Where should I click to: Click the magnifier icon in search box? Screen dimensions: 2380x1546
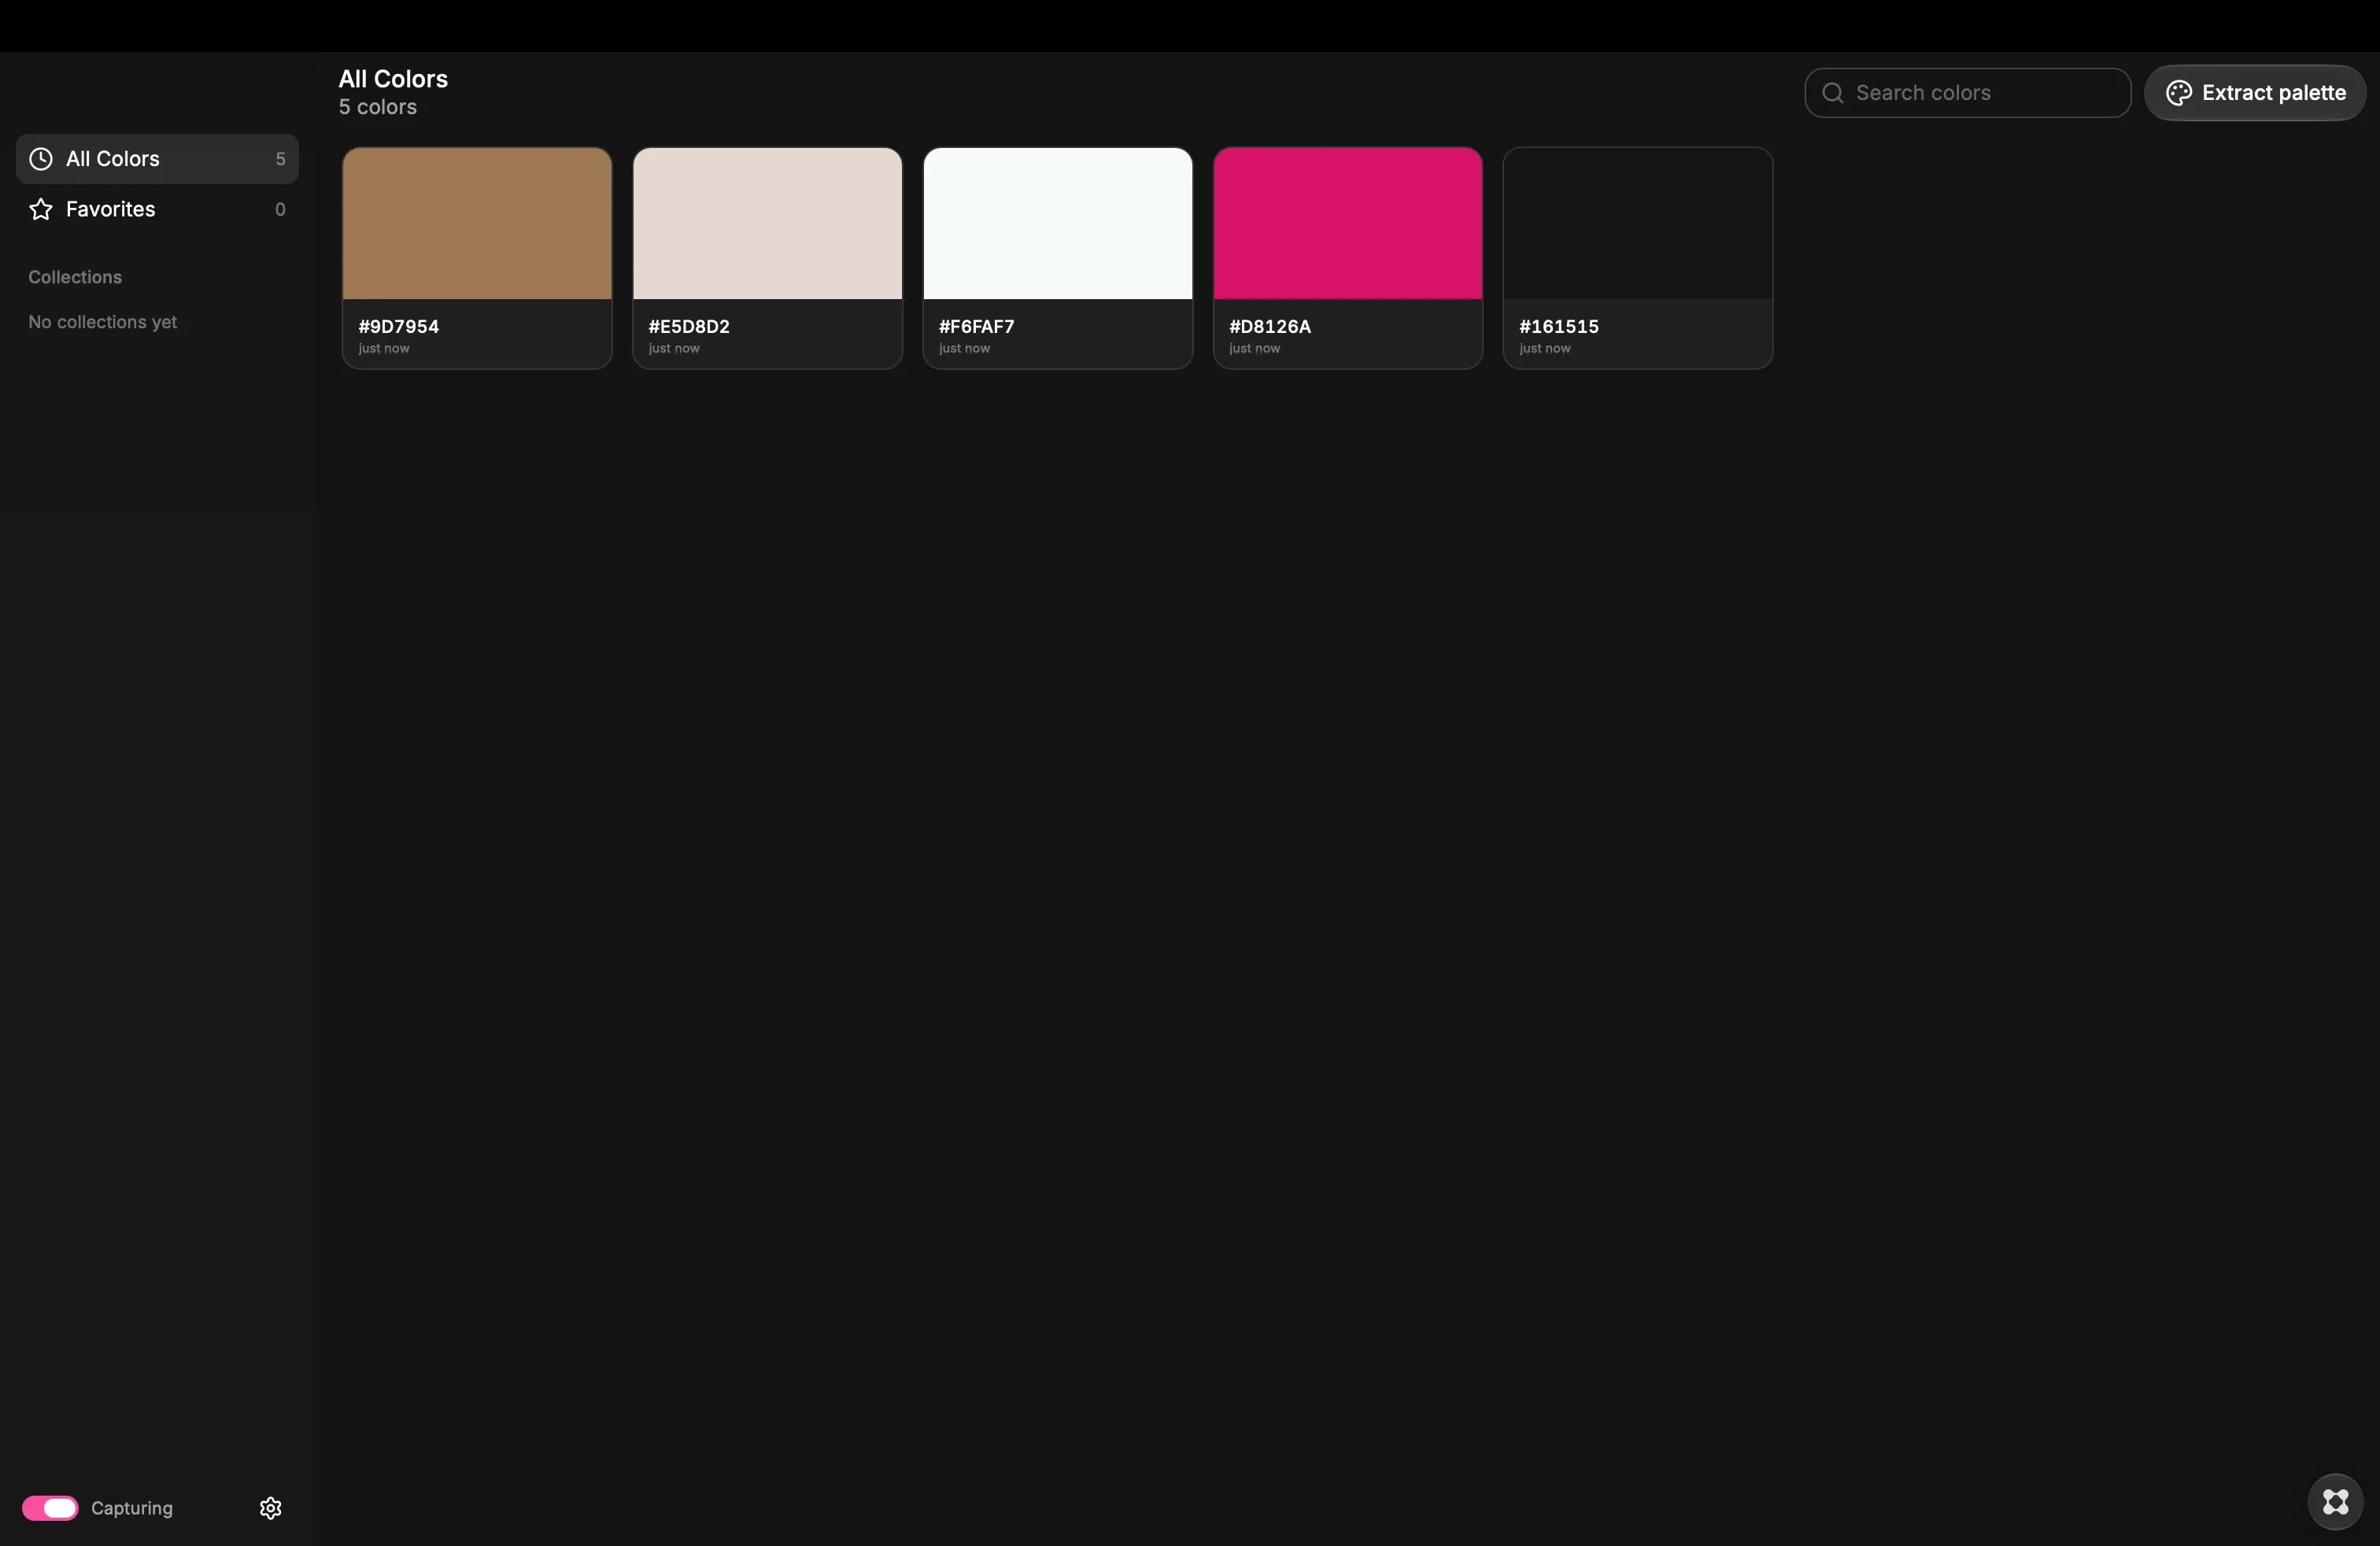point(1833,93)
